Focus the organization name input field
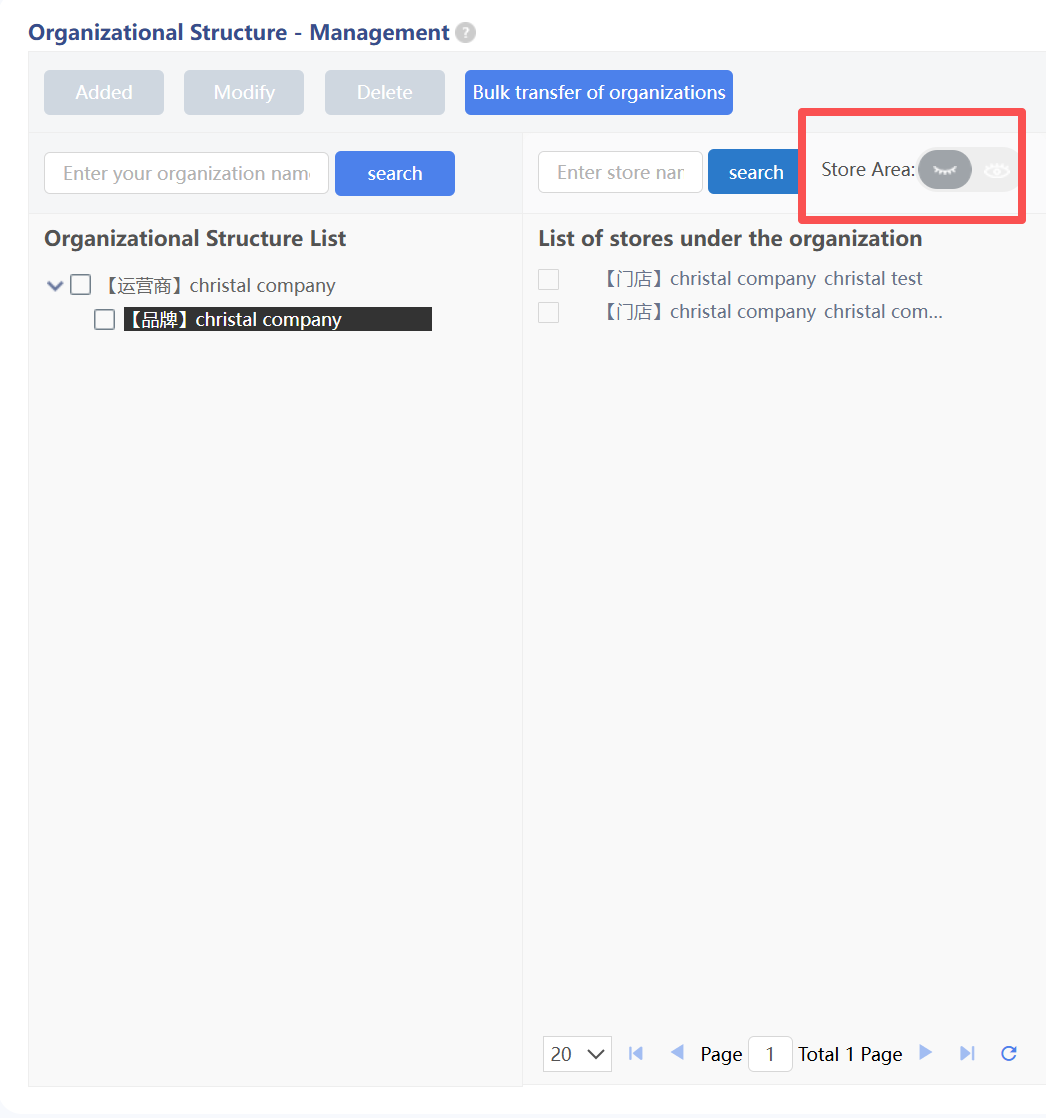This screenshot has width=1046, height=1118. pyautogui.click(x=186, y=173)
